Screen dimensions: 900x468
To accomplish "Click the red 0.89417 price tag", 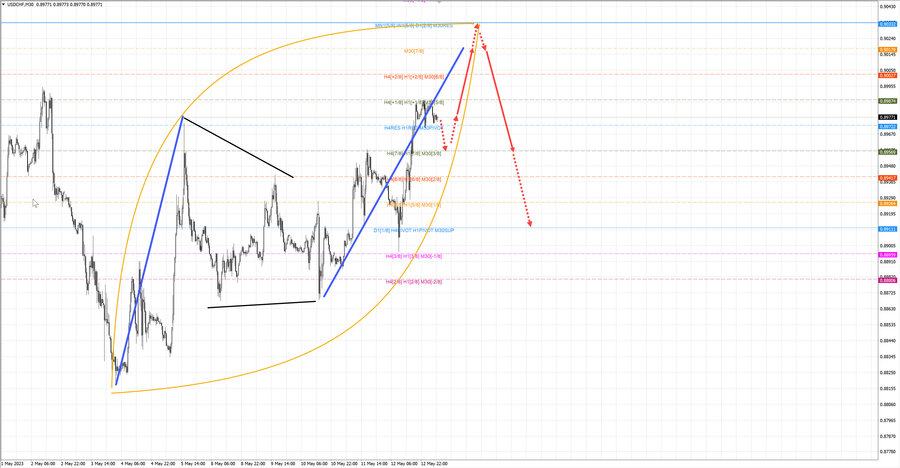I will (x=887, y=178).
